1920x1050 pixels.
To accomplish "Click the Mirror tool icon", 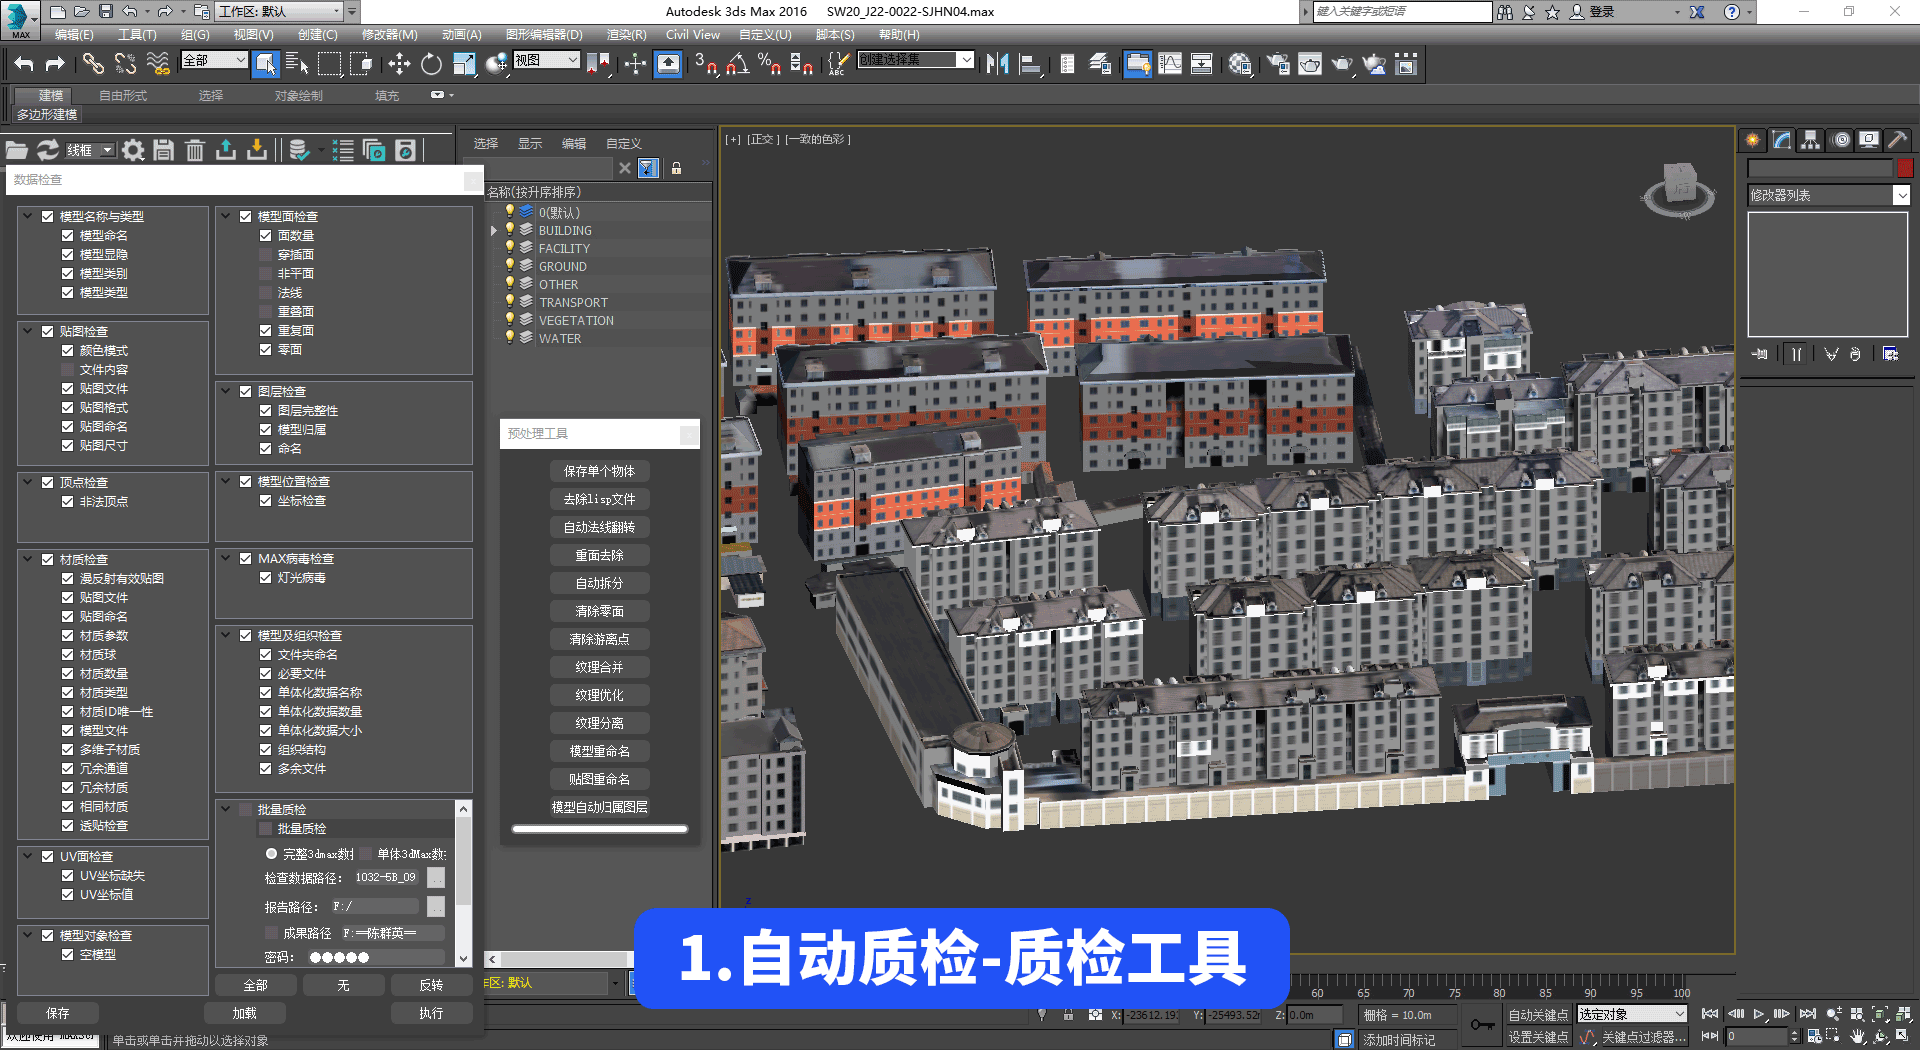I will click(997, 65).
